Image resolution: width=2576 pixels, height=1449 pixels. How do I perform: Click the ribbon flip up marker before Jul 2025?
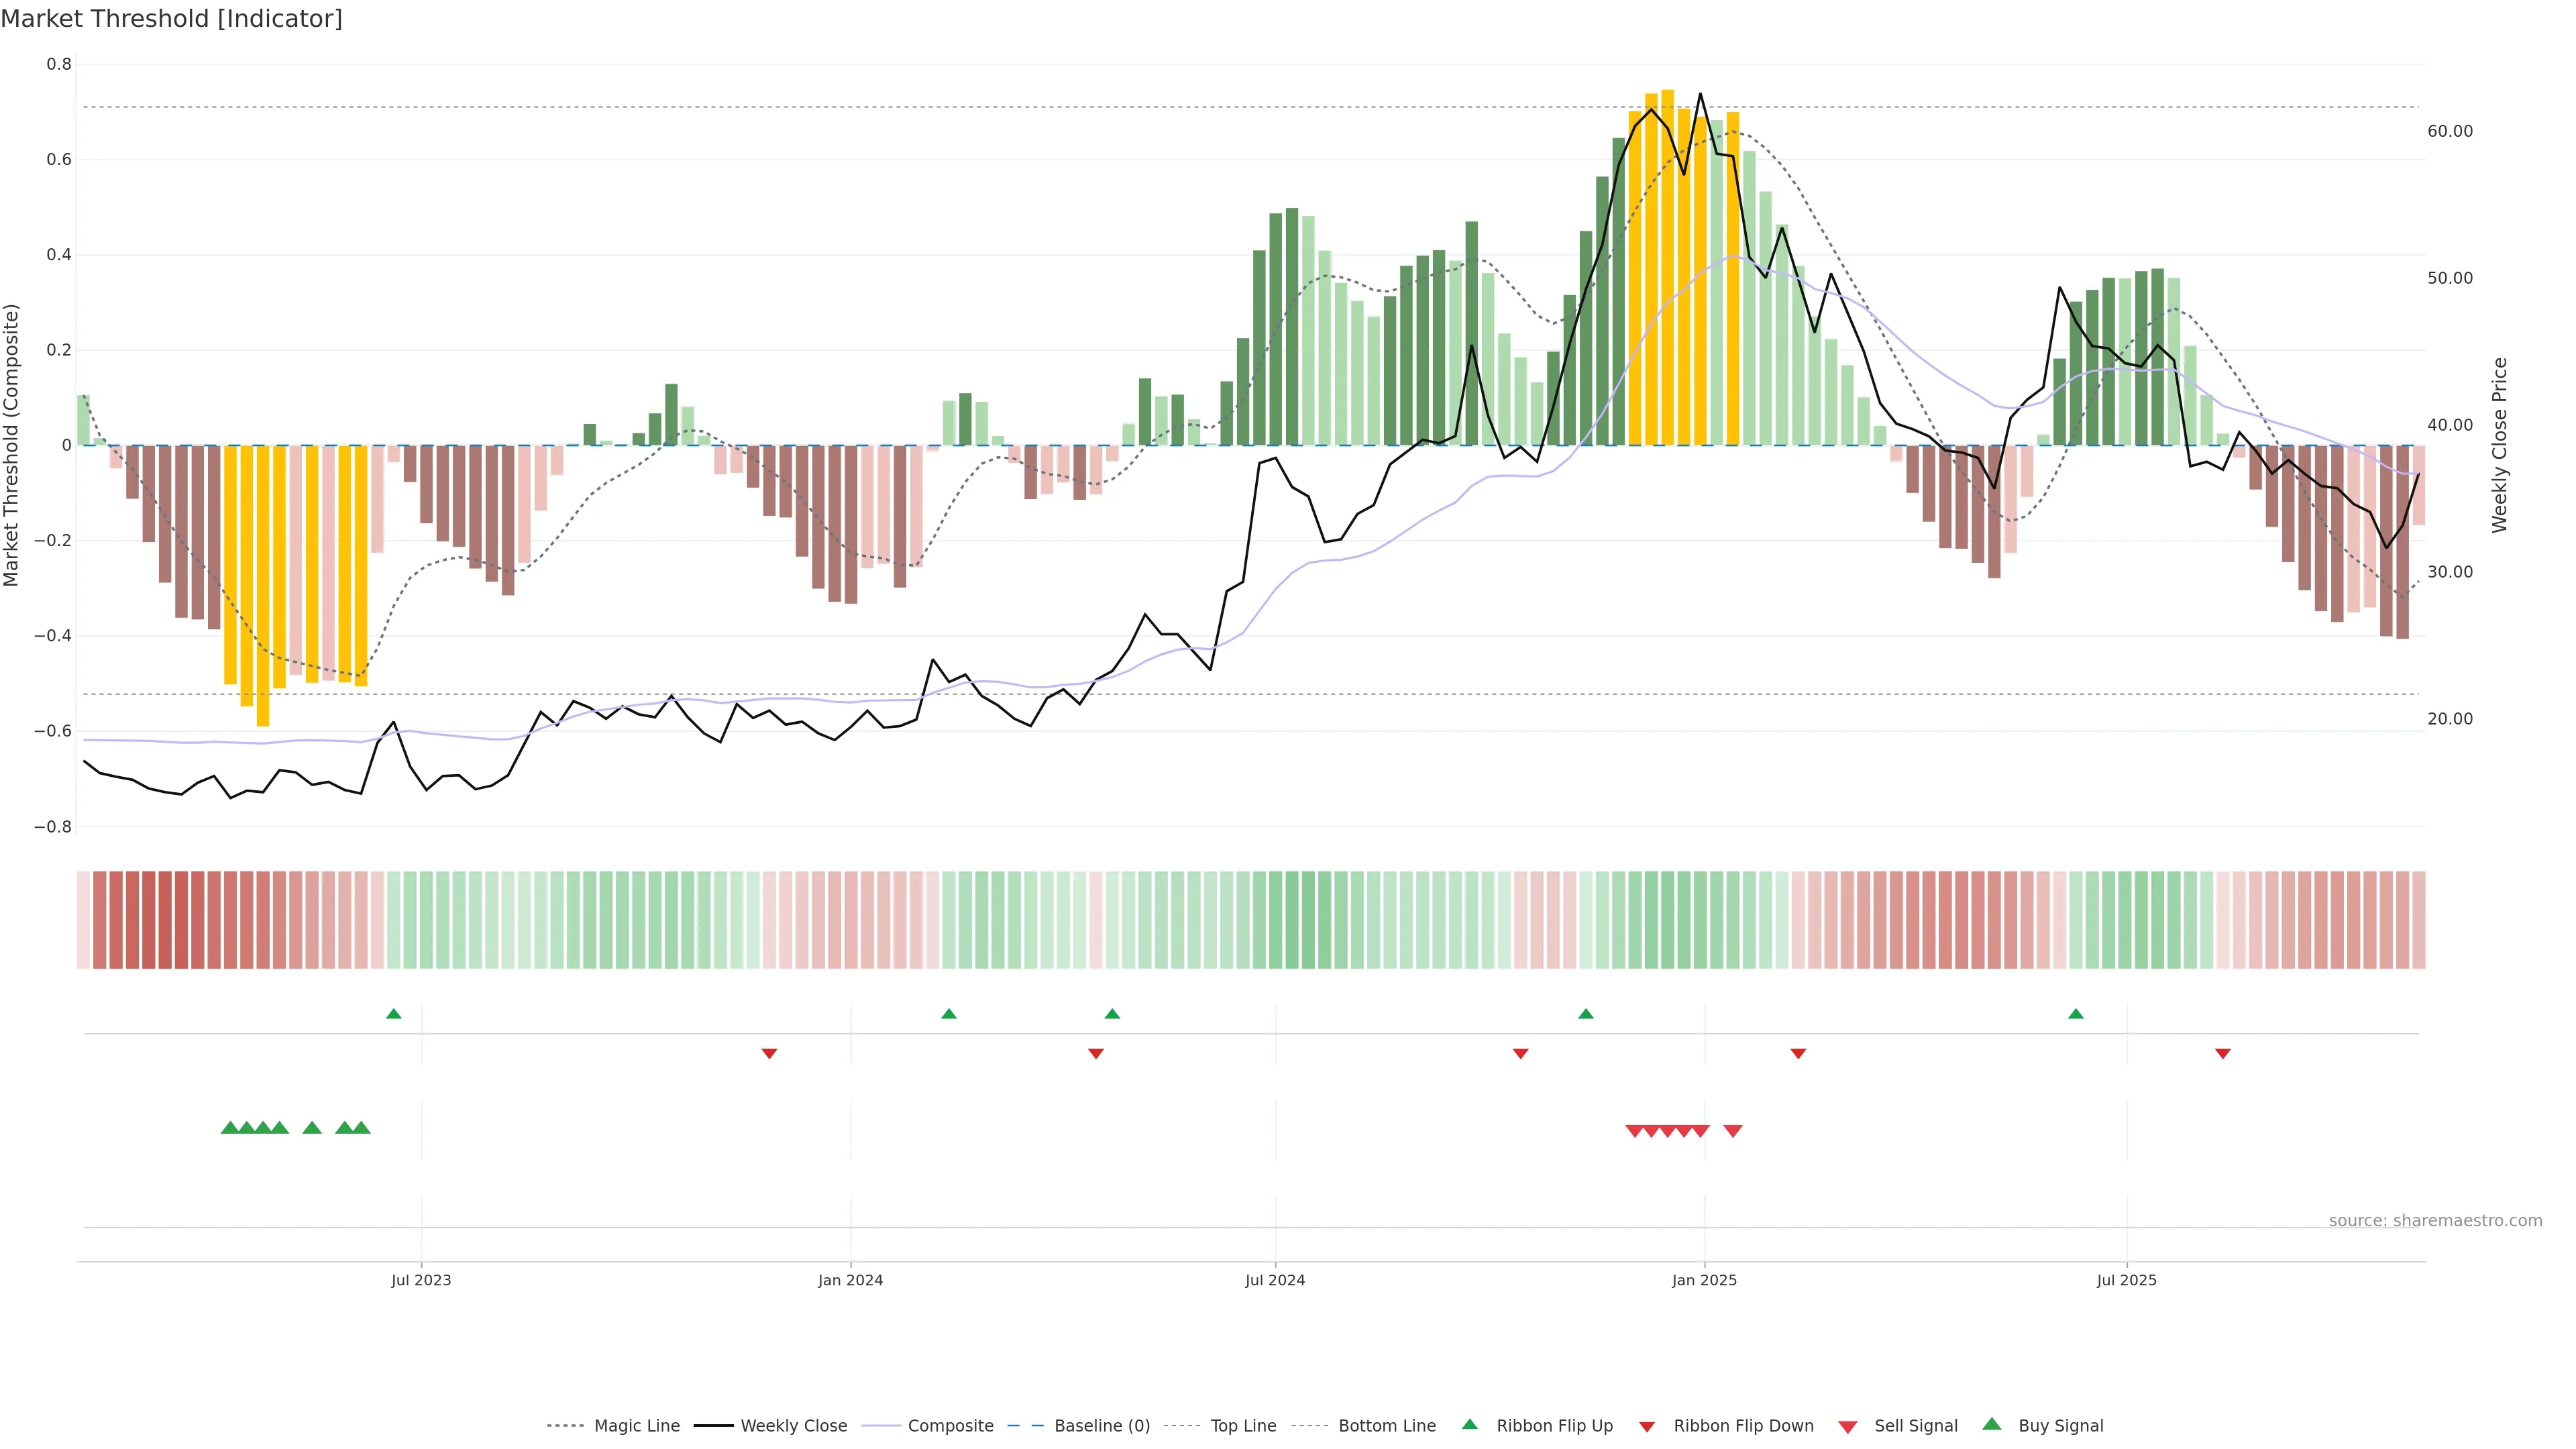coord(2076,1014)
